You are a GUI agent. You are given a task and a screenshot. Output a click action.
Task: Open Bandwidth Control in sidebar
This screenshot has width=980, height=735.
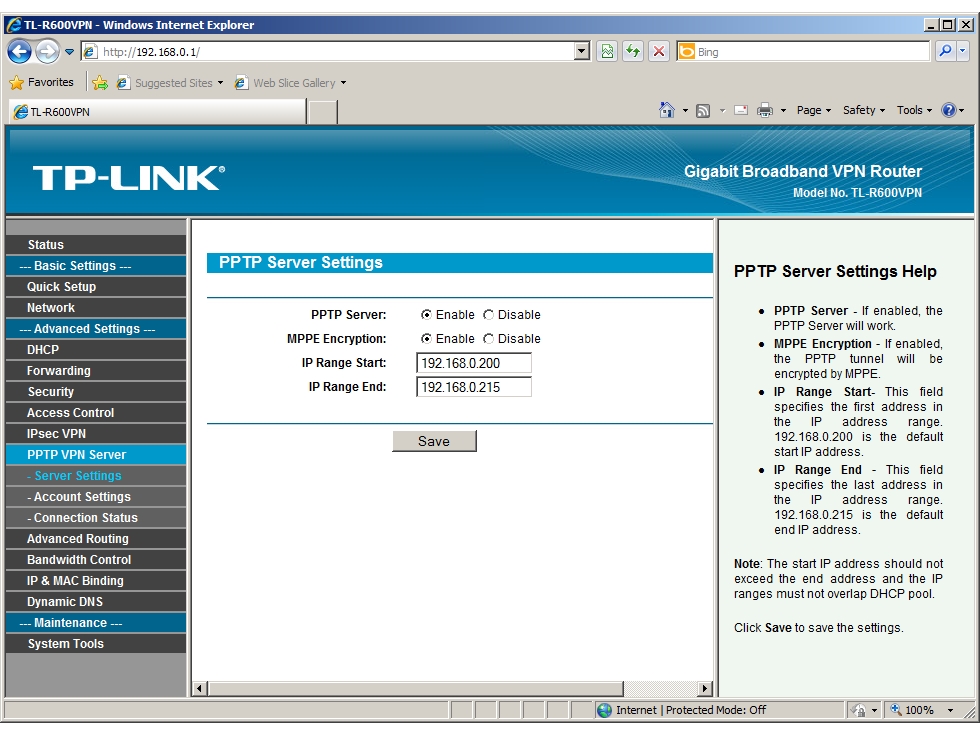(96, 560)
